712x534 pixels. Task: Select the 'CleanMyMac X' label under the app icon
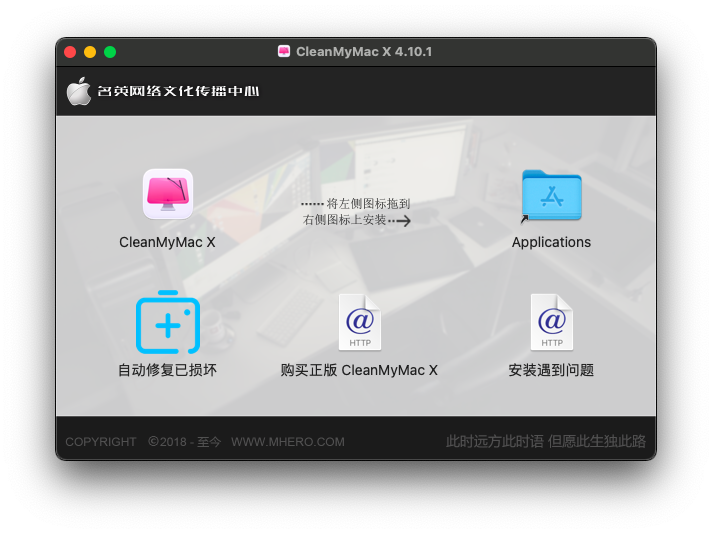pos(167,242)
